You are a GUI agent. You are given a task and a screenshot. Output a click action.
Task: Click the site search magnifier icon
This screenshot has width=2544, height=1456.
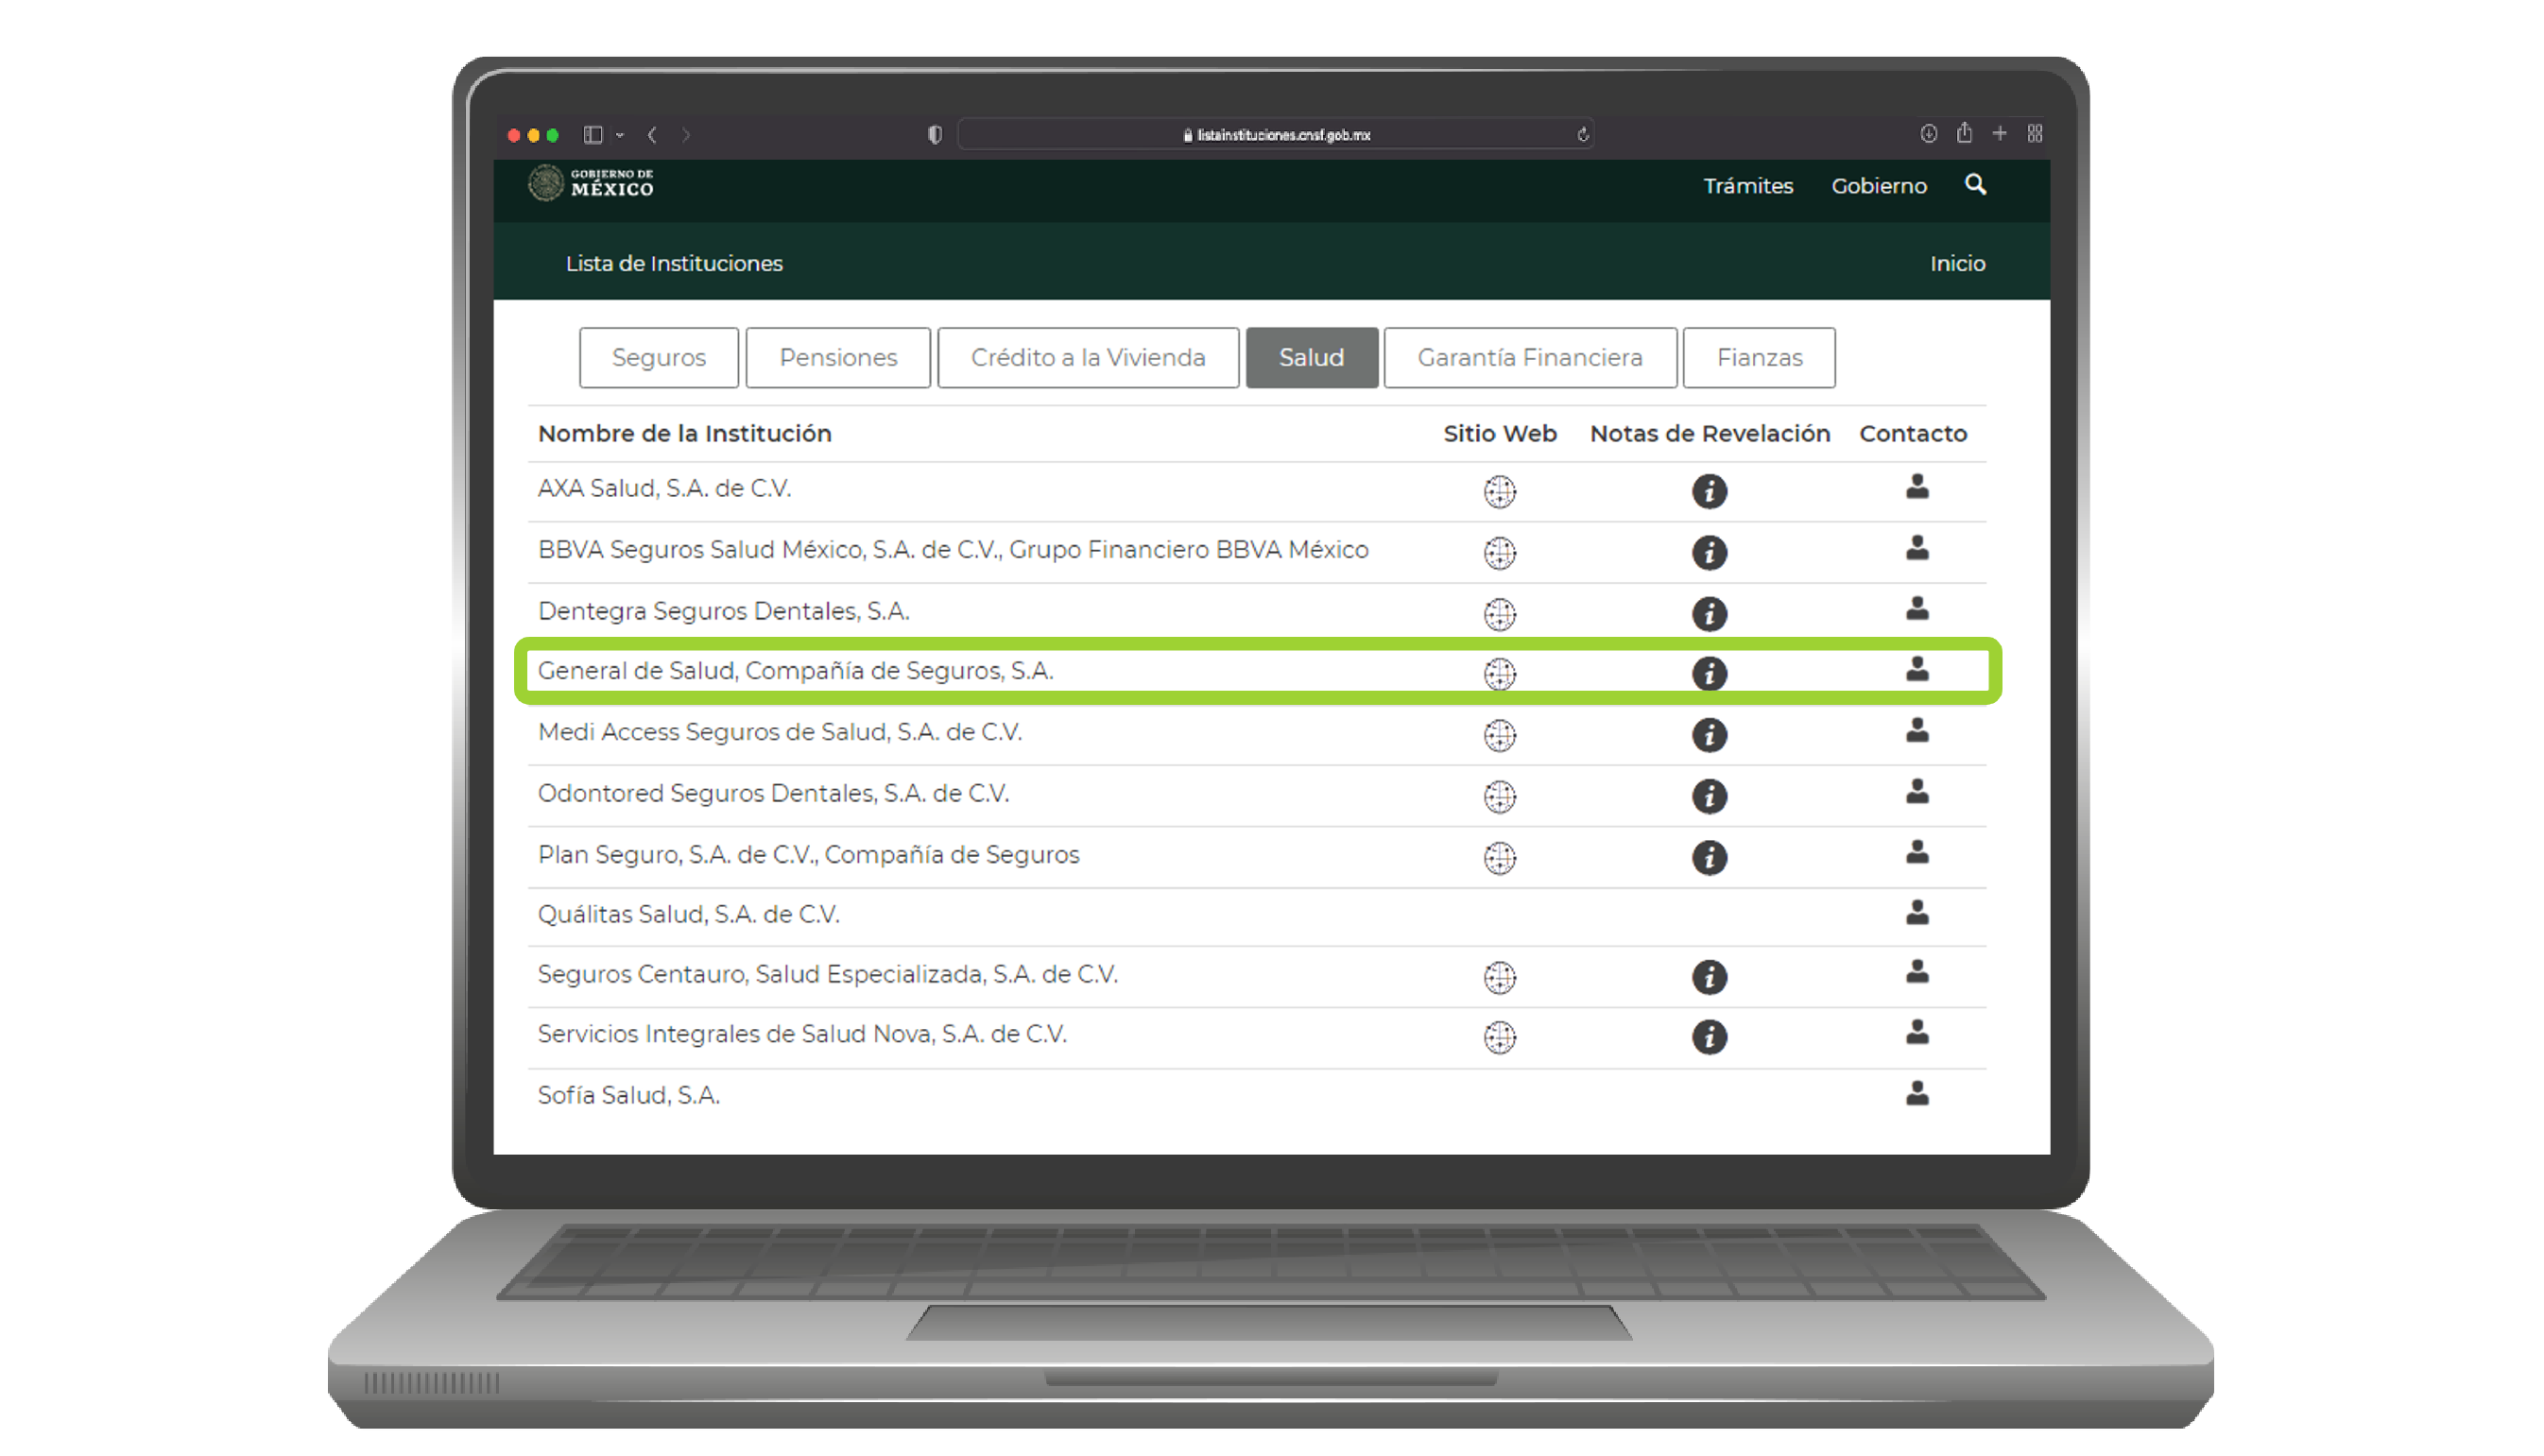click(x=1975, y=185)
